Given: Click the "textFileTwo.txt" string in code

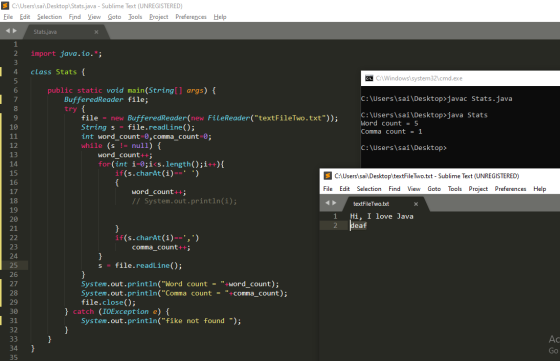Looking at the screenshot, I should pos(290,118).
